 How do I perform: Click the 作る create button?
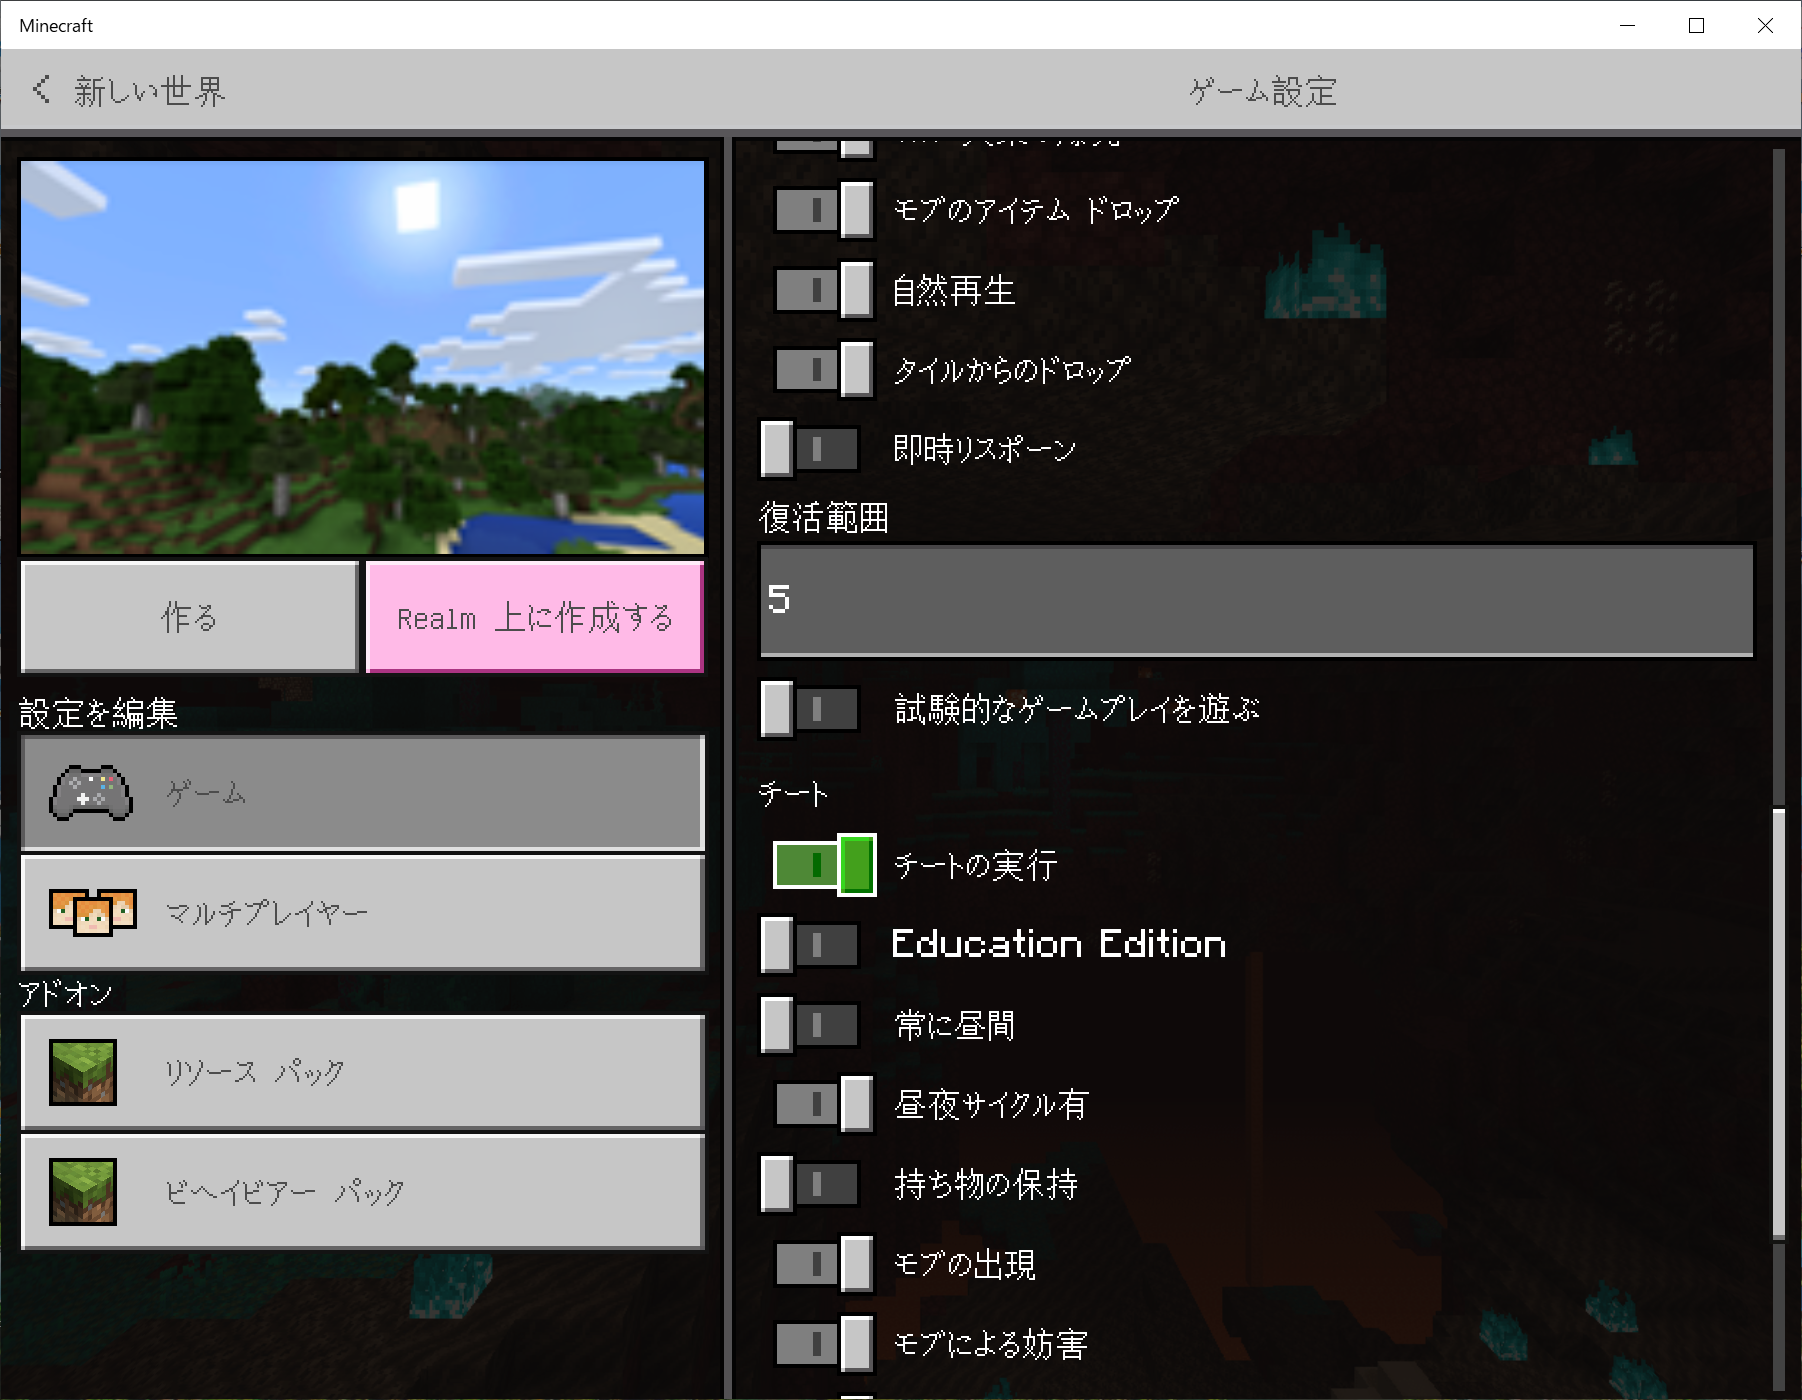(190, 617)
